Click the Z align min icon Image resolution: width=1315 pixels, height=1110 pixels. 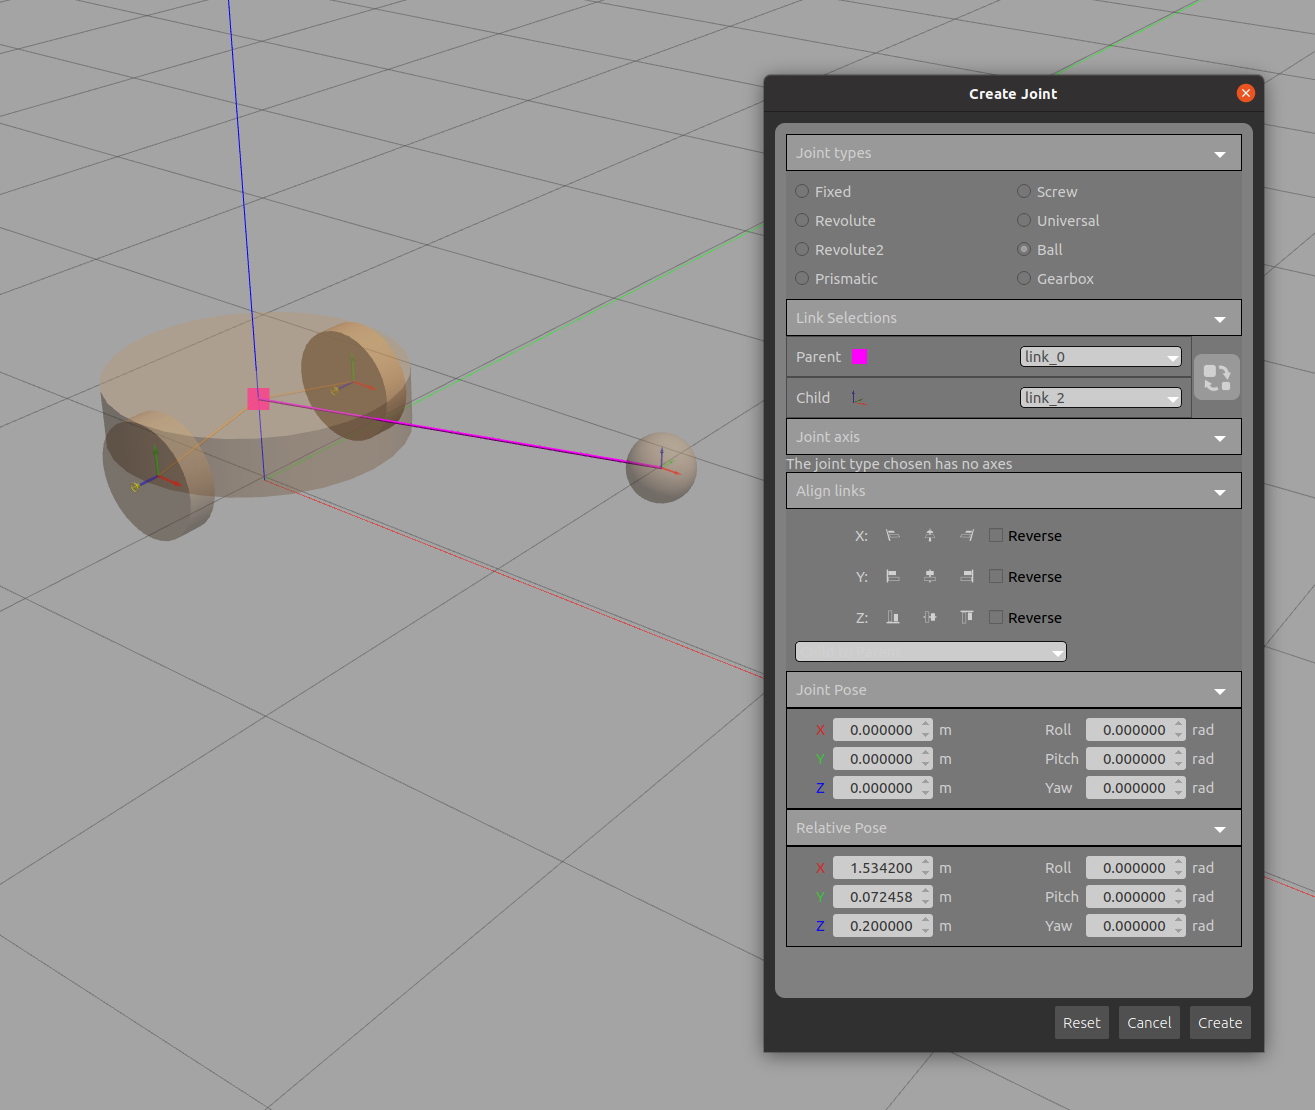point(893,618)
